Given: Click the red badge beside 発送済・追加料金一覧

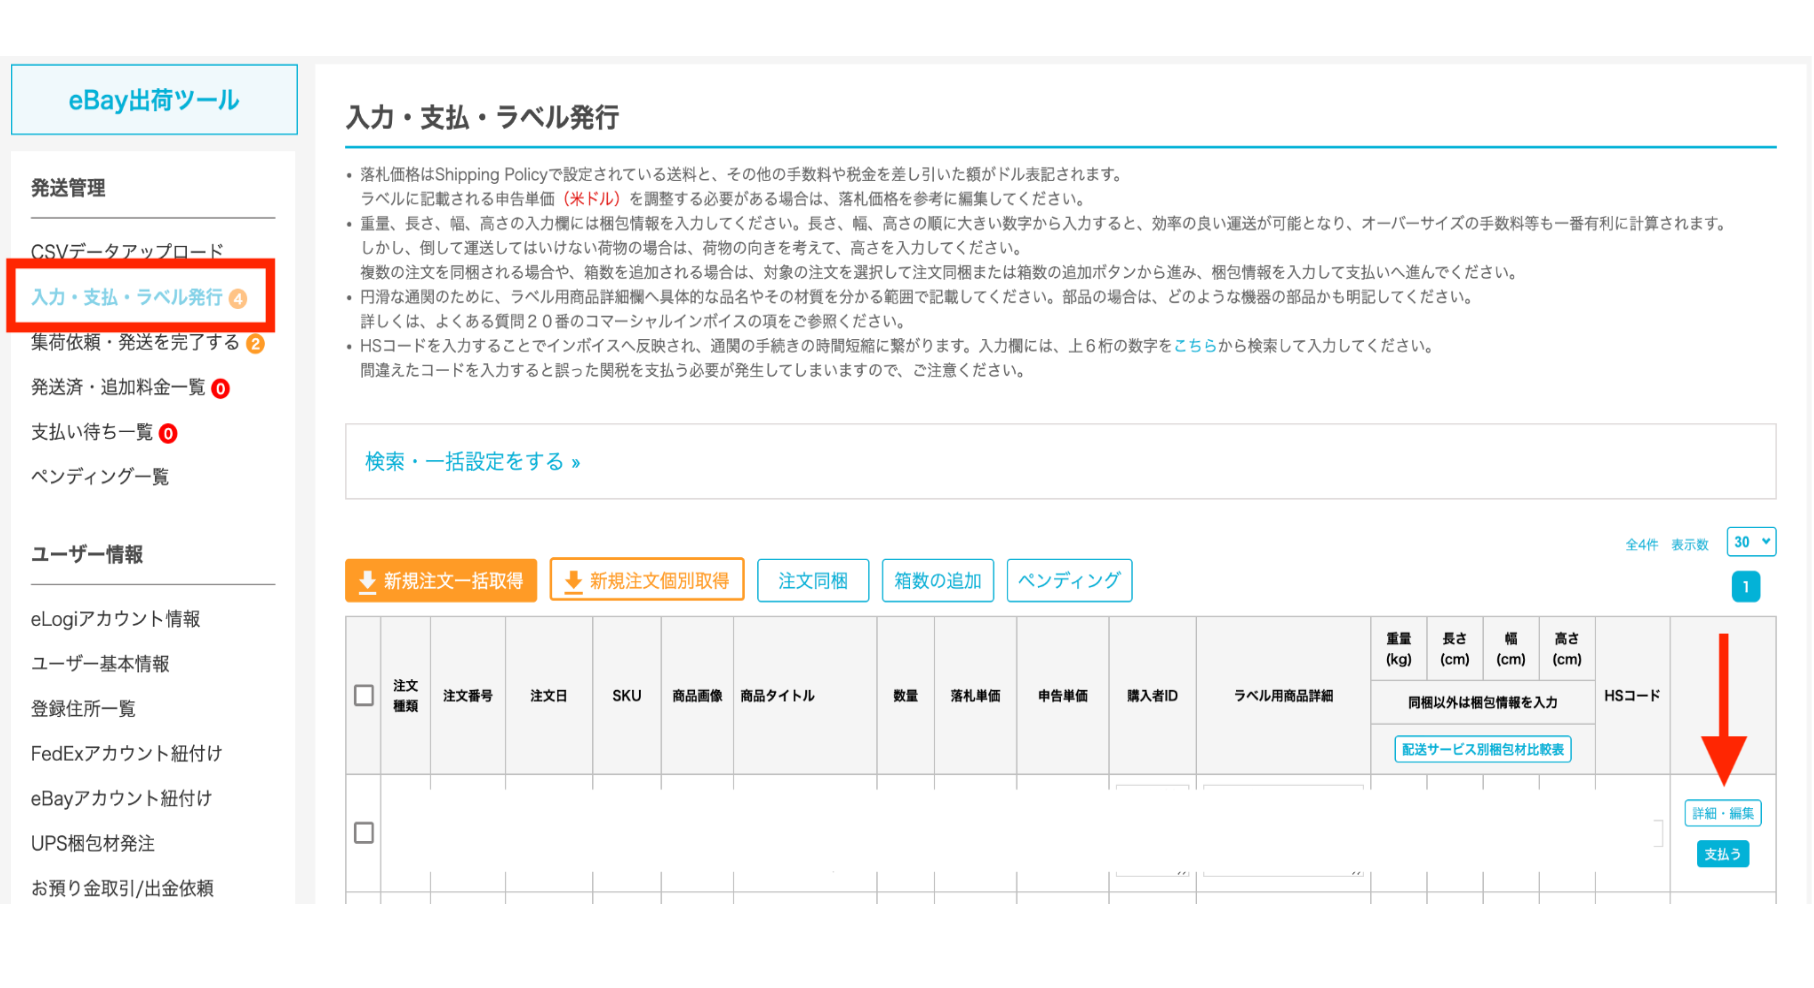Looking at the screenshot, I should tap(220, 389).
